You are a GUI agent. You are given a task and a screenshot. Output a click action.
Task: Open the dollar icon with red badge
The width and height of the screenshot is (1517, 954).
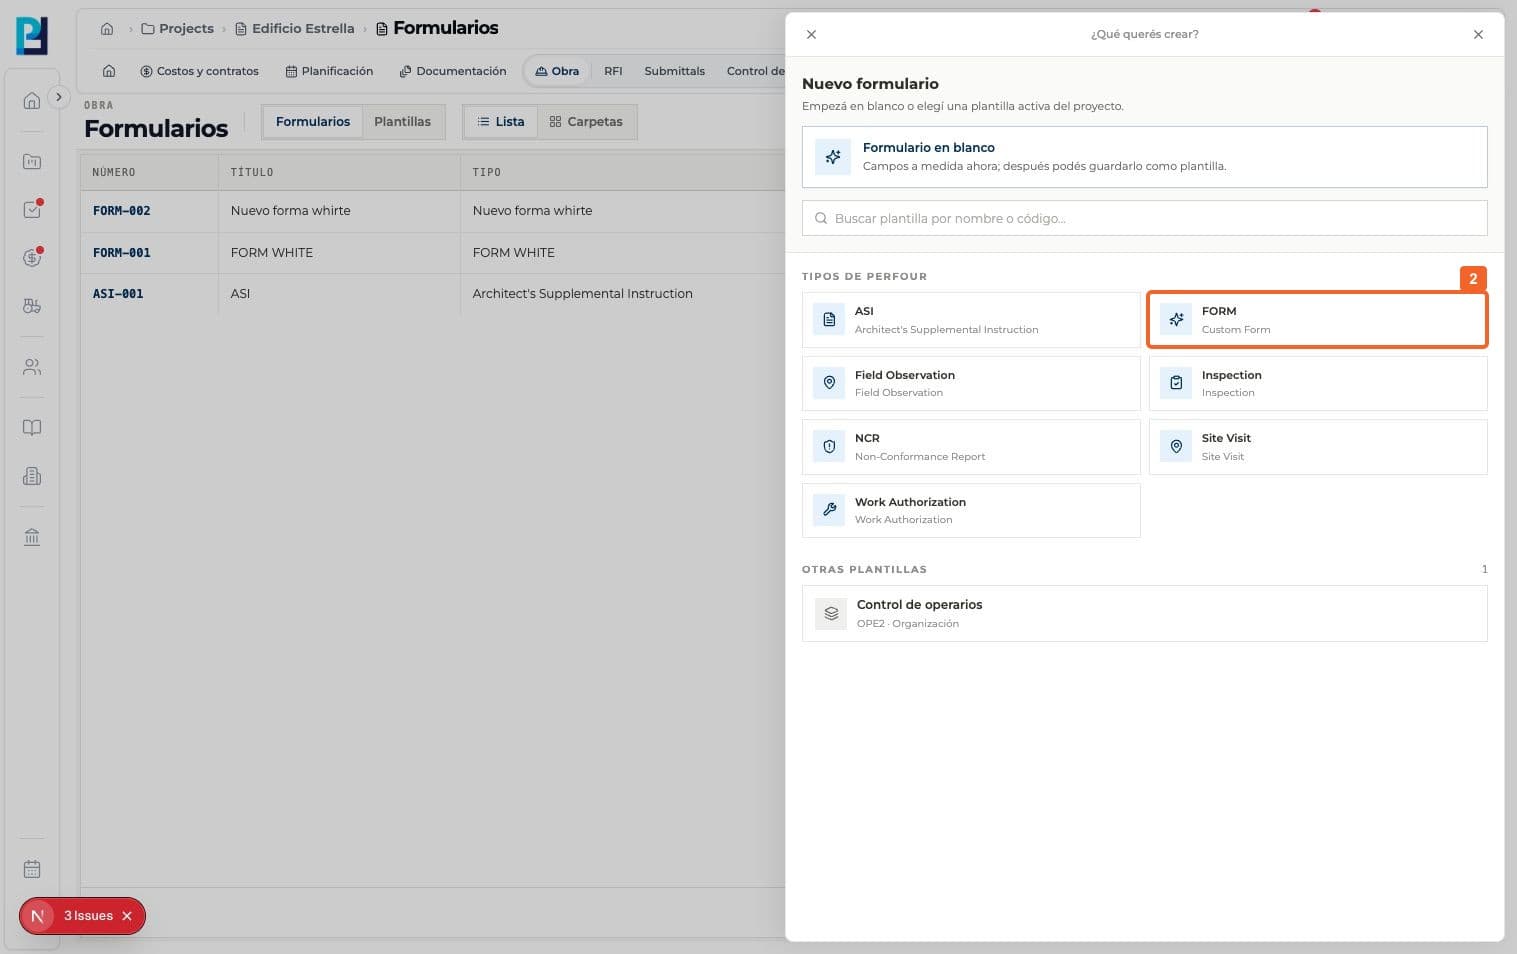click(32, 258)
